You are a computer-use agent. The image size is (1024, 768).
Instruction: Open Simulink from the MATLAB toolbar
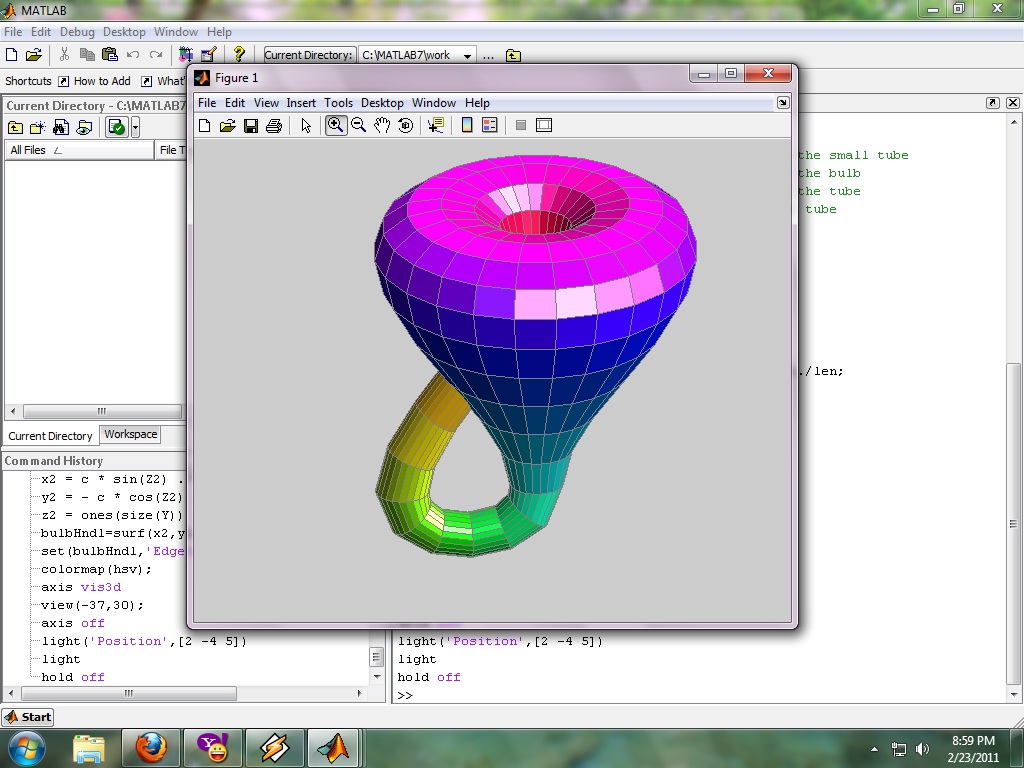[x=186, y=55]
